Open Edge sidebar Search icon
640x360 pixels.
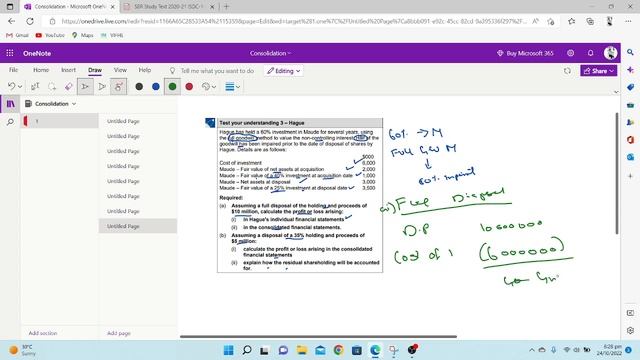630,52
